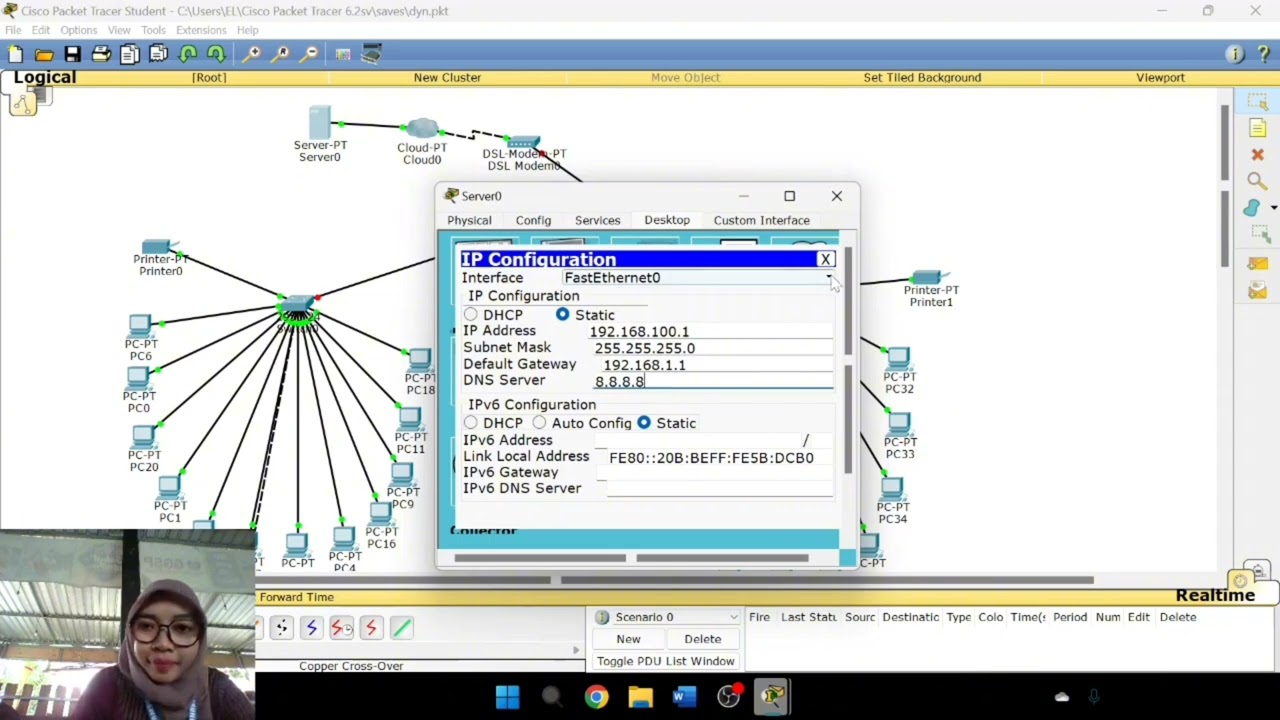Undo the last action
The width and height of the screenshot is (1280, 720).
(x=187, y=54)
